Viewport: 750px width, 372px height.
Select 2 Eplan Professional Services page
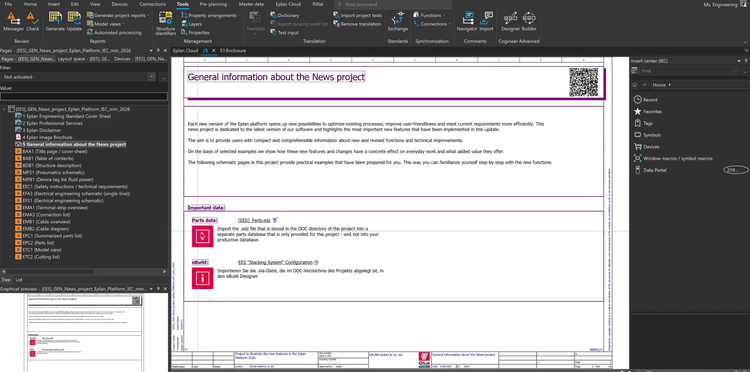[x=52, y=123]
